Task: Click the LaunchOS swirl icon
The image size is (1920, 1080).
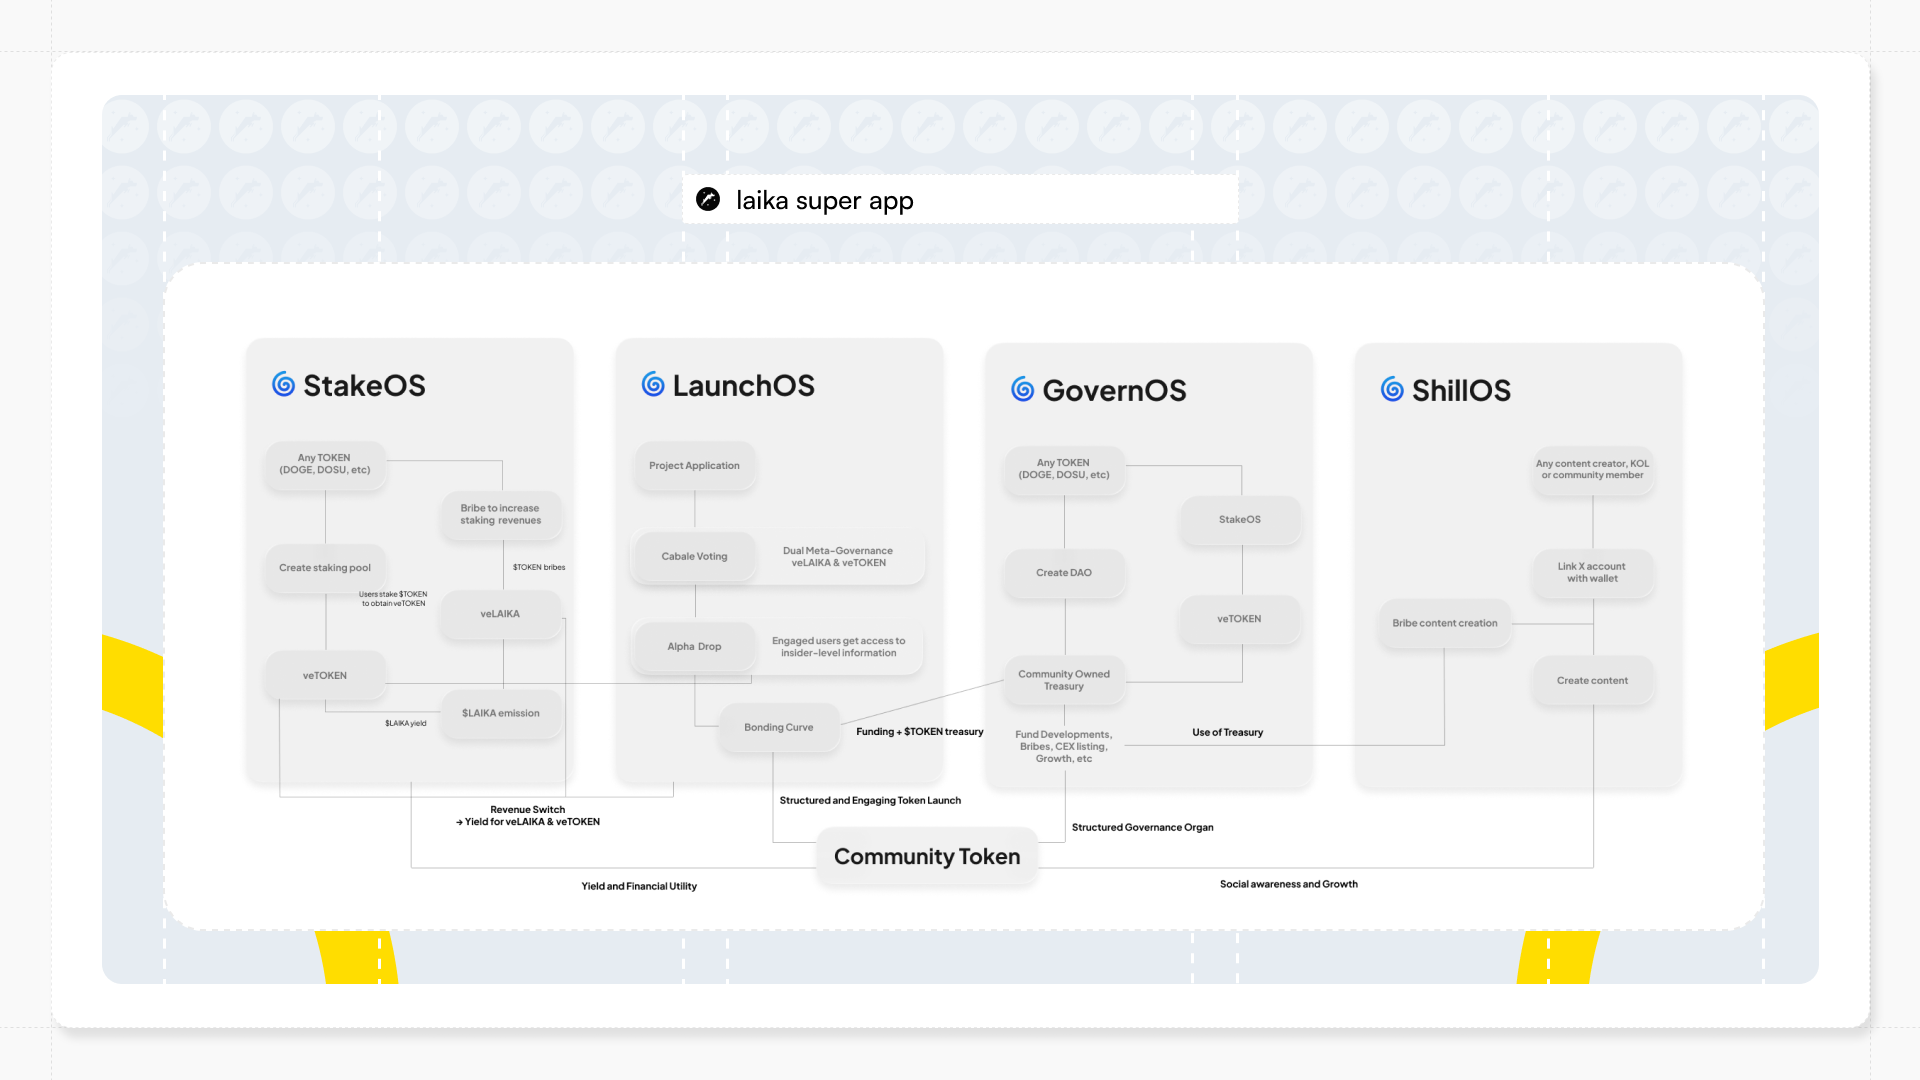Action: pyautogui.click(x=653, y=385)
